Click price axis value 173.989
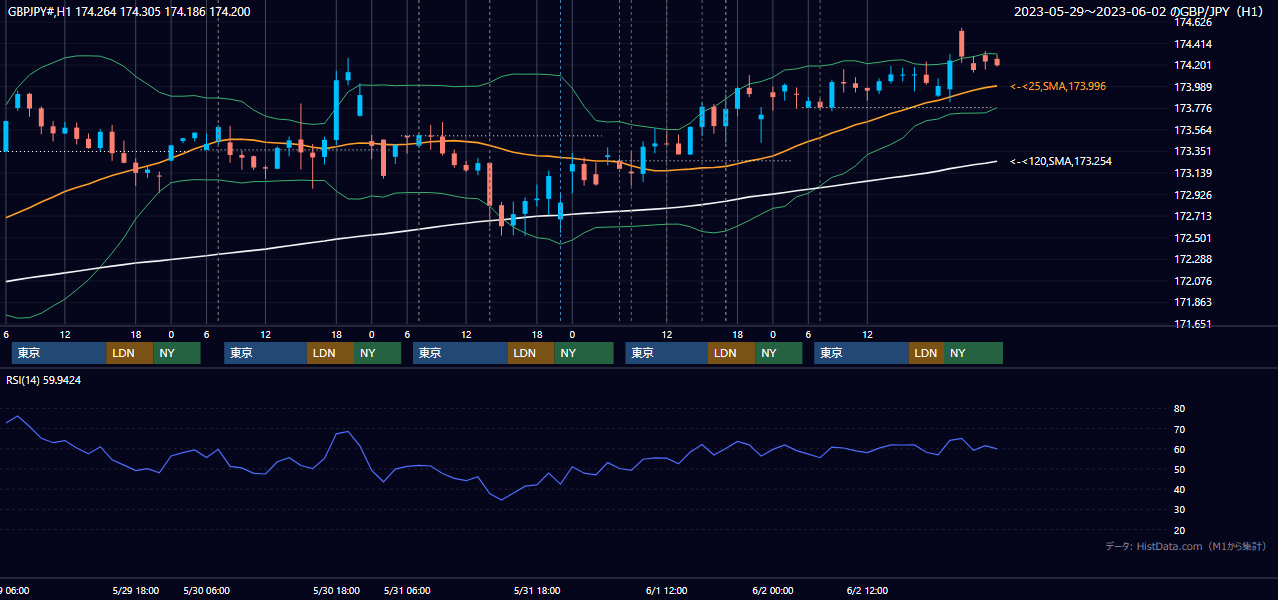This screenshot has height=600, width=1278. click(x=1192, y=87)
